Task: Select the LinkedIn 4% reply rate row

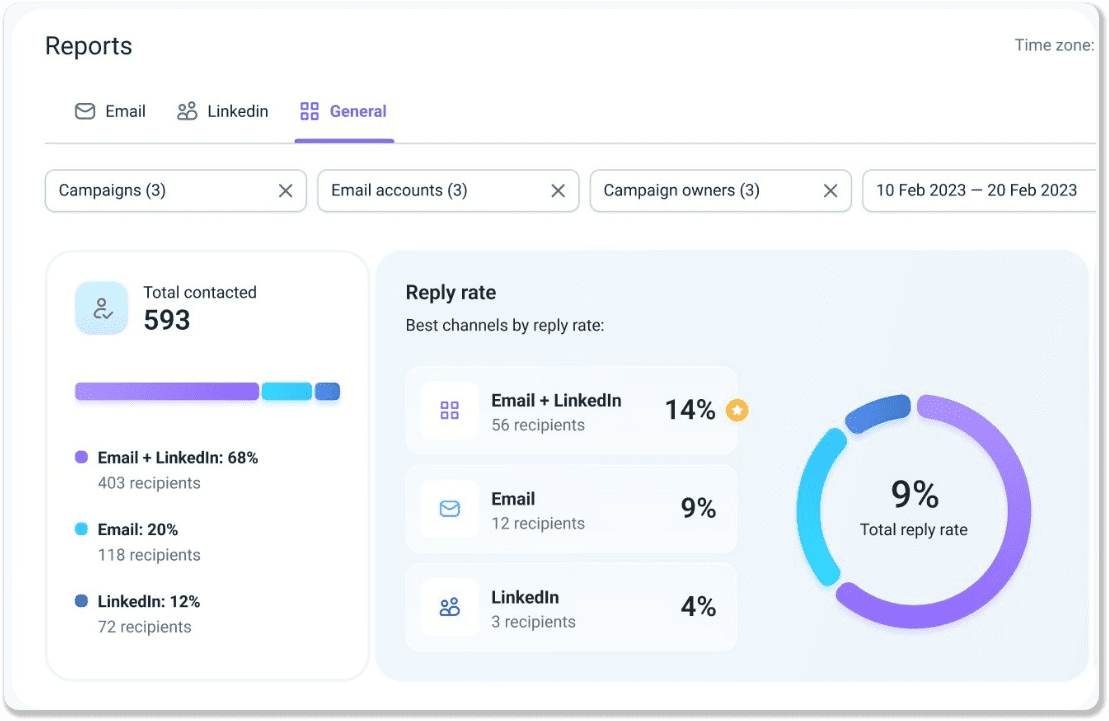Action: (x=571, y=608)
